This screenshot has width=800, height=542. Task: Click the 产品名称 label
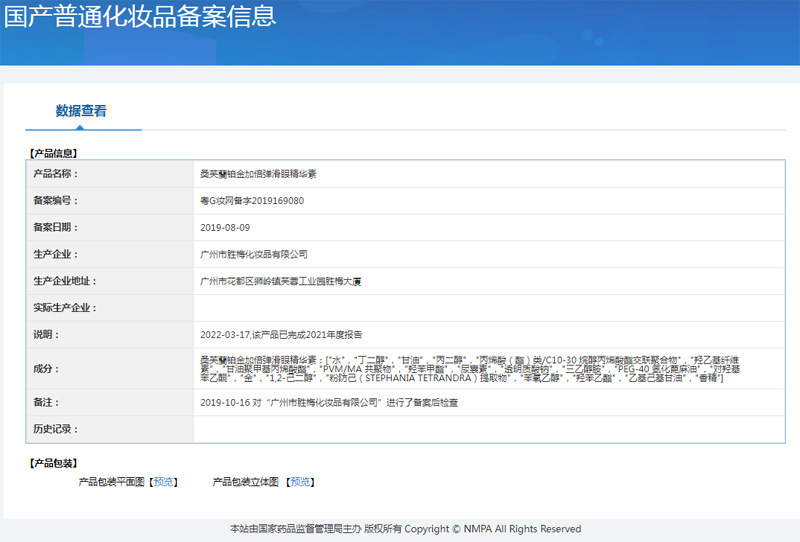55,174
